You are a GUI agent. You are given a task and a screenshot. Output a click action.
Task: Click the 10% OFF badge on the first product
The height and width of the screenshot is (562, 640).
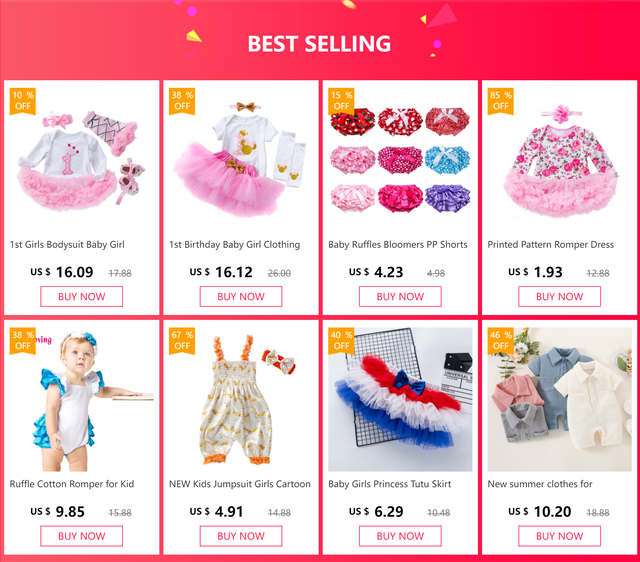point(23,101)
